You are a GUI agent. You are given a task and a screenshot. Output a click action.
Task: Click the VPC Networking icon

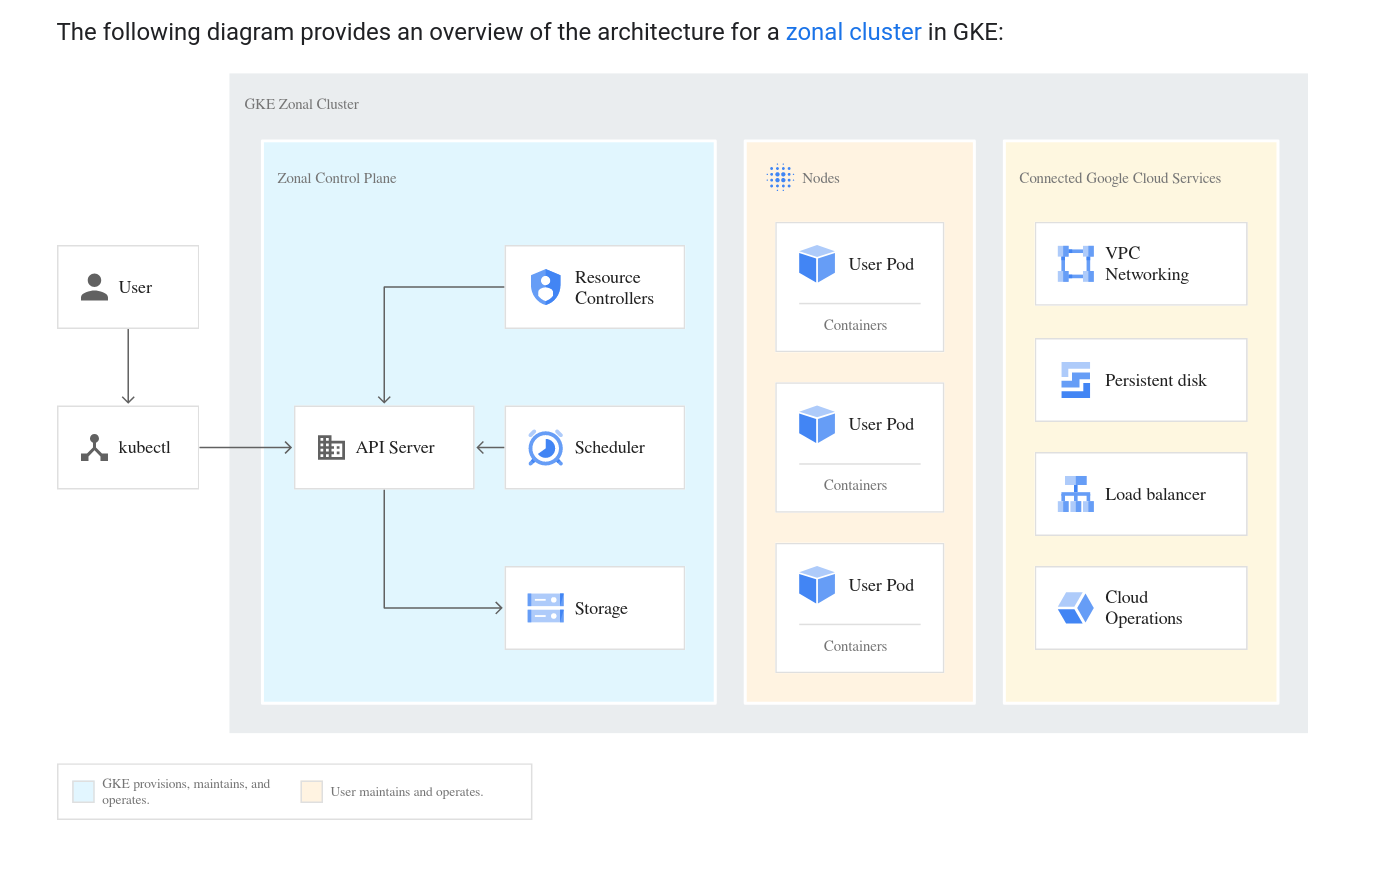(x=1076, y=264)
